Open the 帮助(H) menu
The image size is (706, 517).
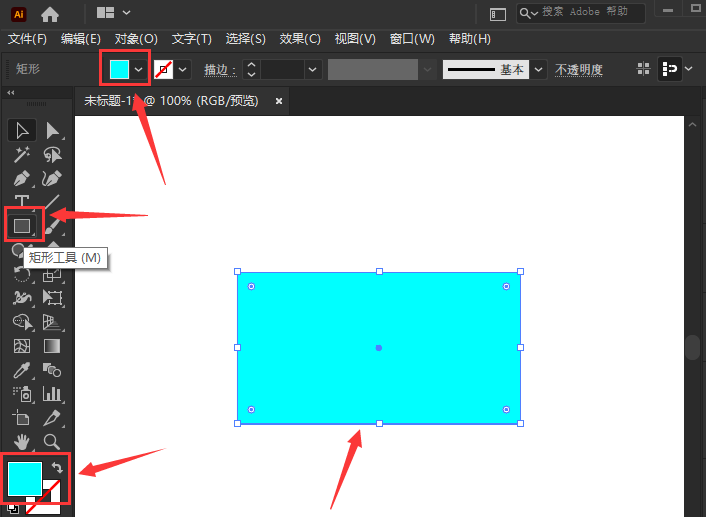click(470, 39)
